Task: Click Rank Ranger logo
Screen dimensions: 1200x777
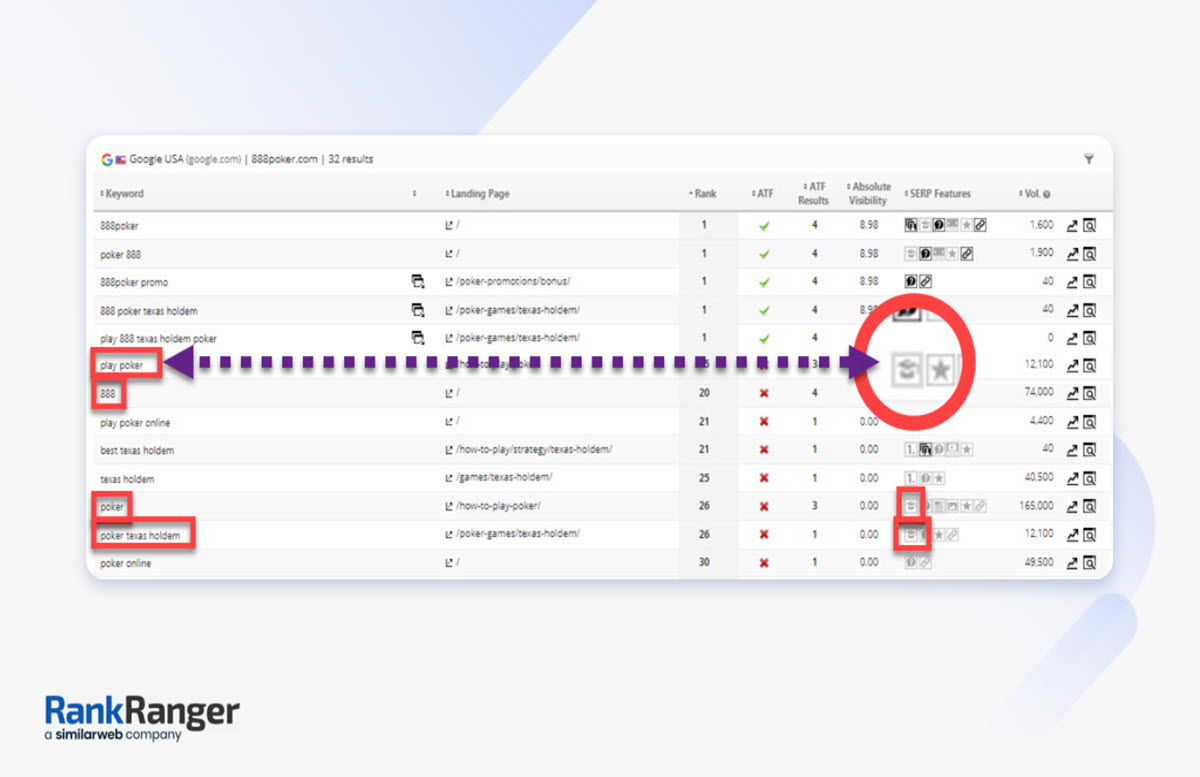Action: [x=142, y=718]
